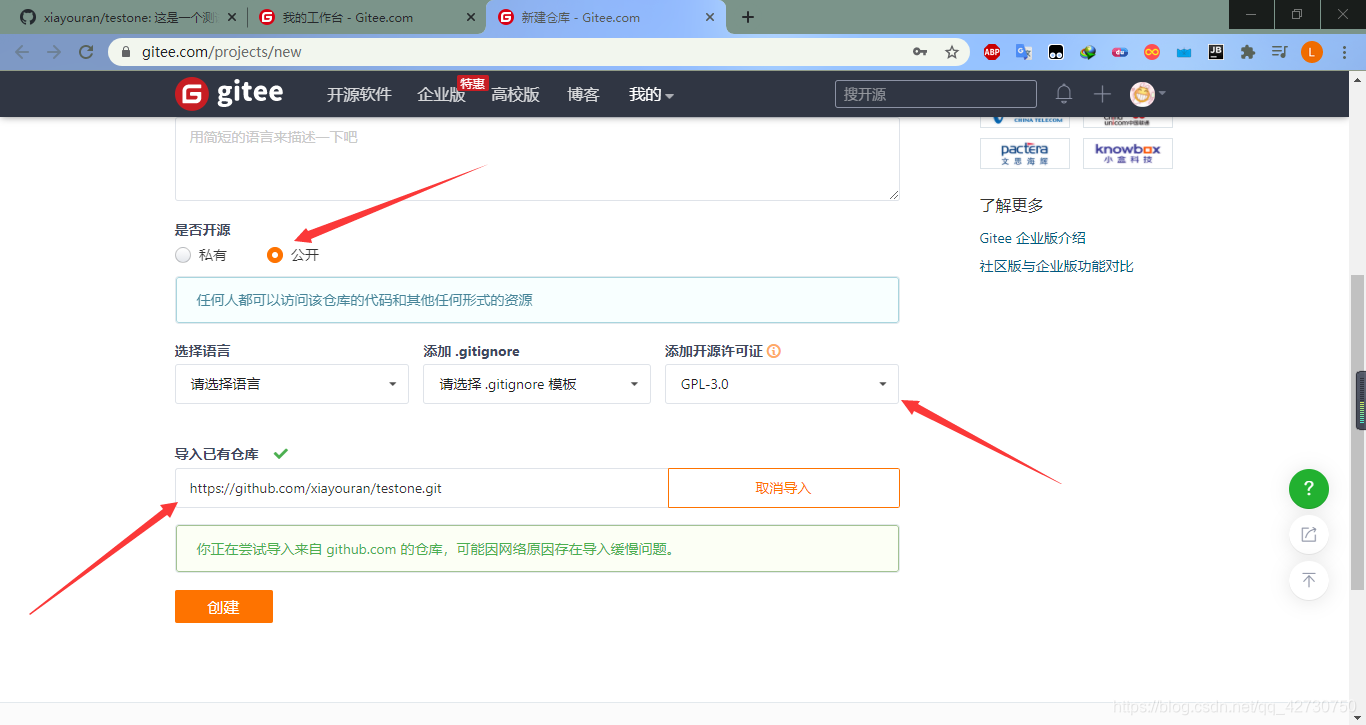Open the JetBrains JB extension icon
The width and height of the screenshot is (1366, 725).
(x=1216, y=52)
